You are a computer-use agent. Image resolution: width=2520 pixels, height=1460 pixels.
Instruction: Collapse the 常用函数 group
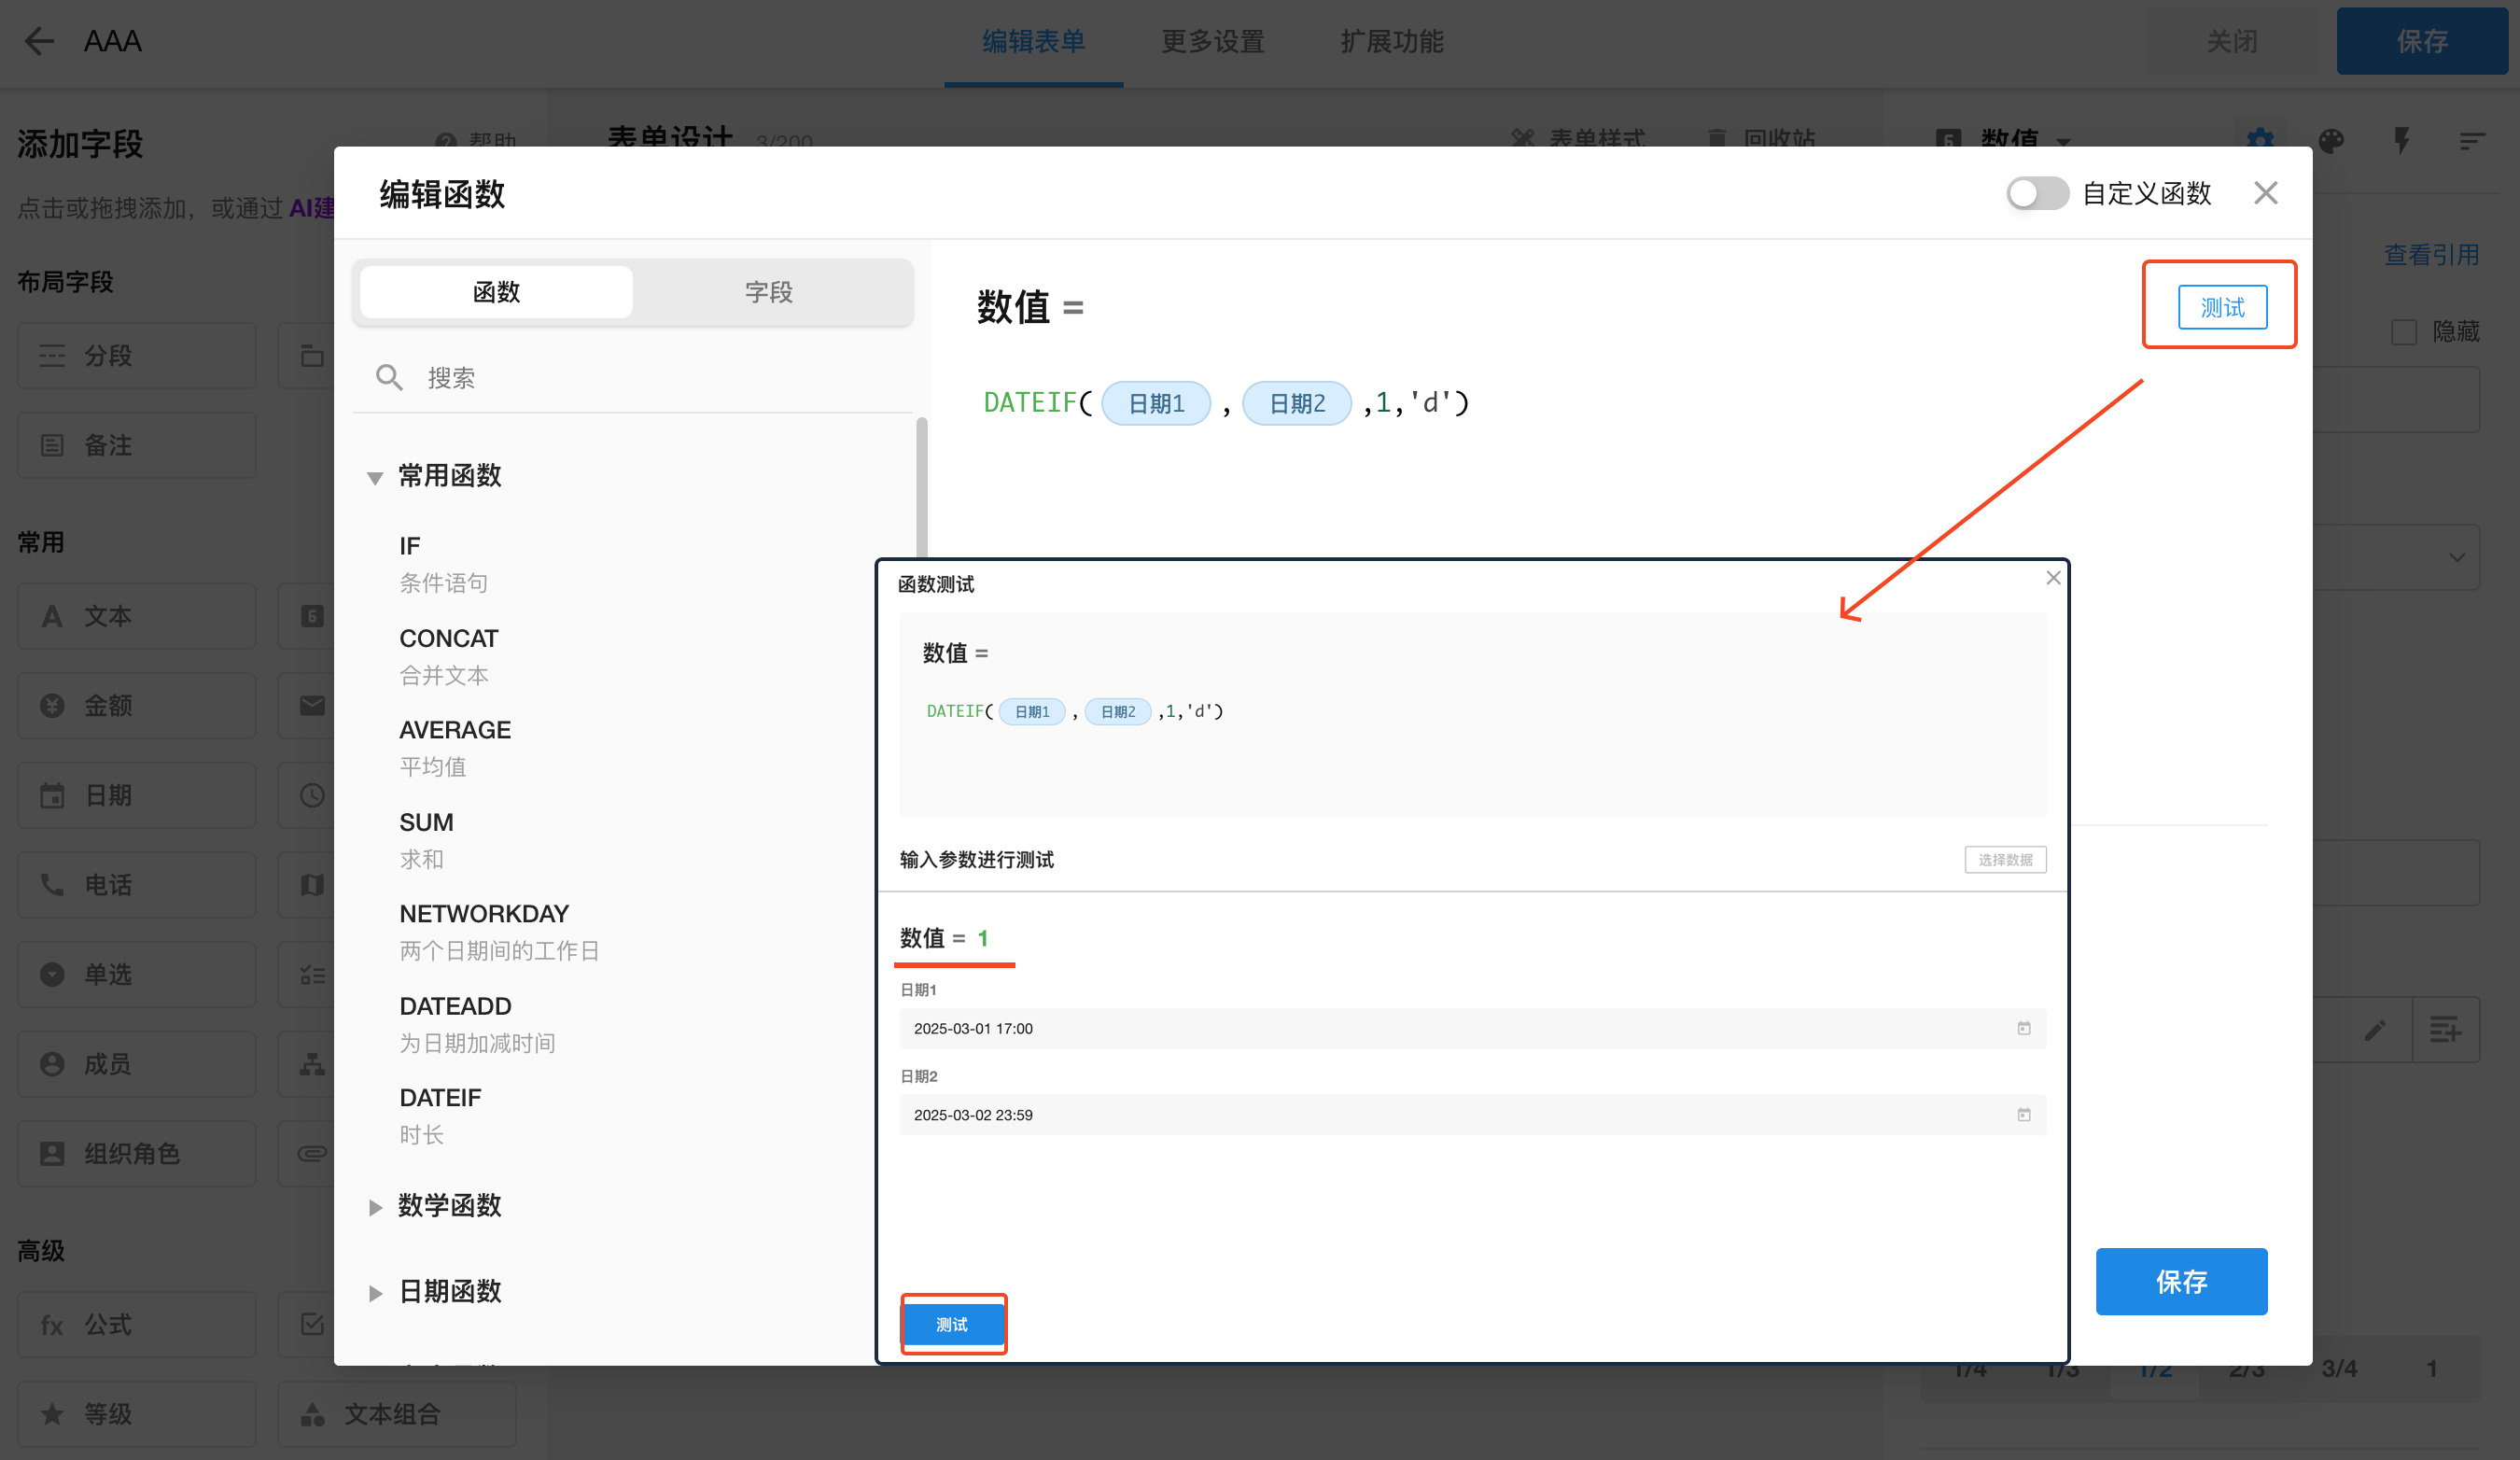point(375,477)
